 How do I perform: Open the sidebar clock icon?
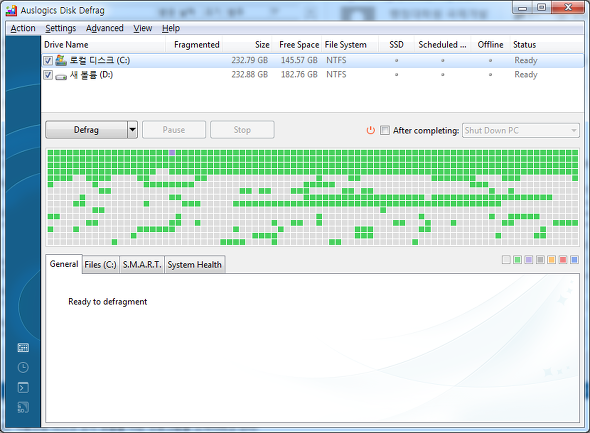(x=23, y=368)
